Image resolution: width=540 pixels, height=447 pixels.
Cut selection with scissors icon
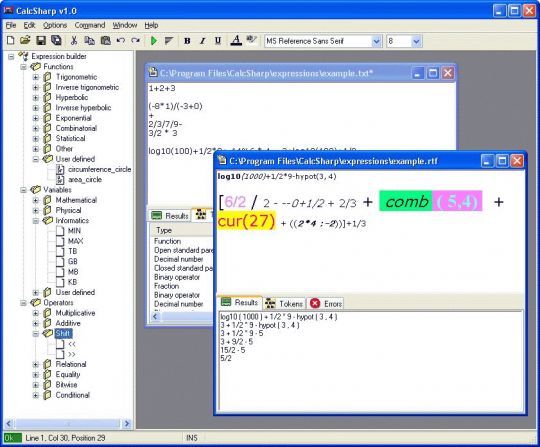coord(74,41)
